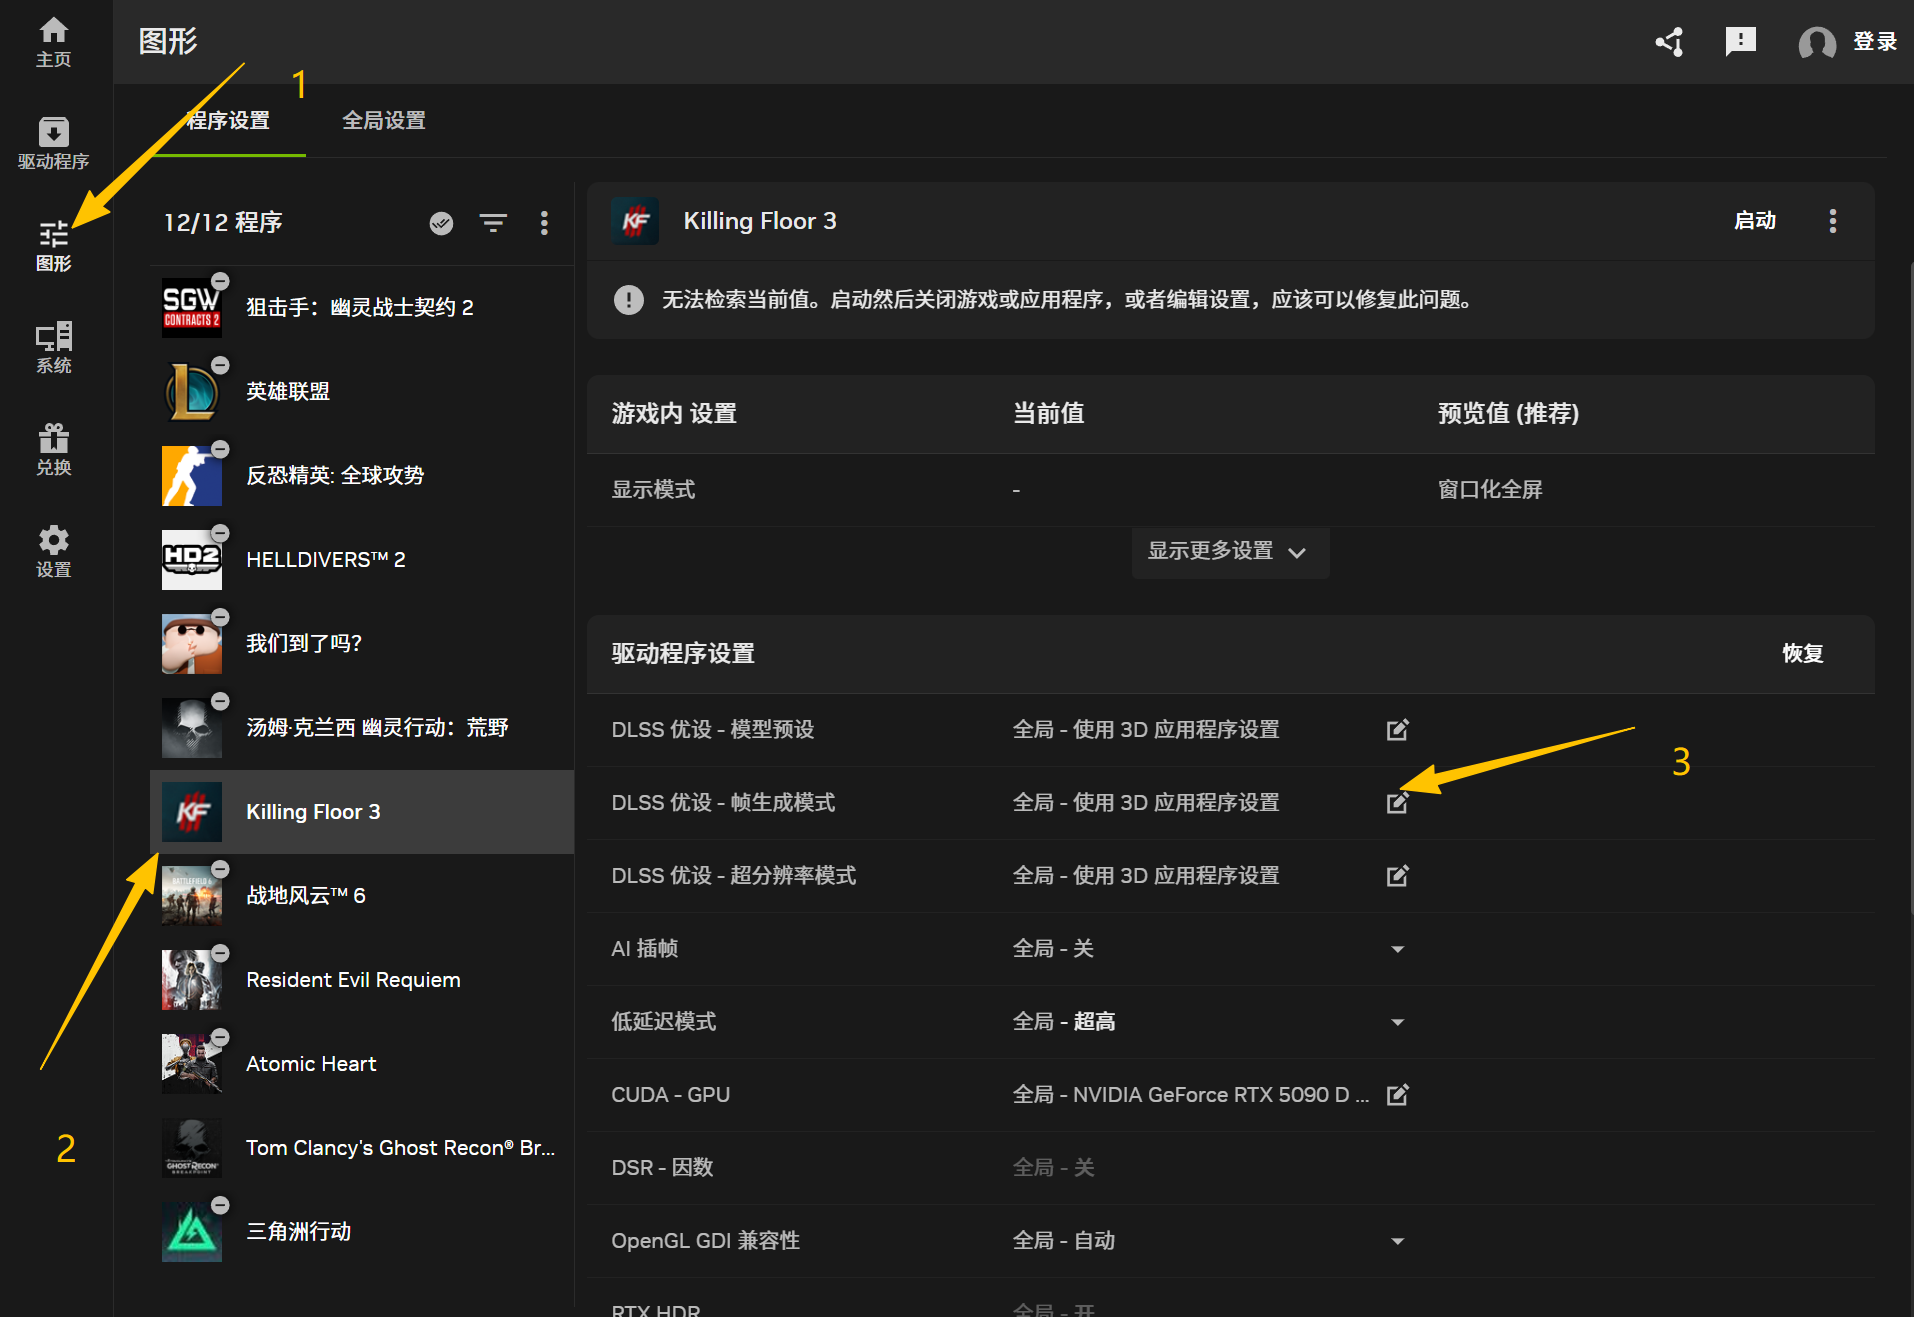Open OpenGL GDI 兼容性 dropdown arrow
This screenshot has height=1317, width=1914.
click(1398, 1241)
